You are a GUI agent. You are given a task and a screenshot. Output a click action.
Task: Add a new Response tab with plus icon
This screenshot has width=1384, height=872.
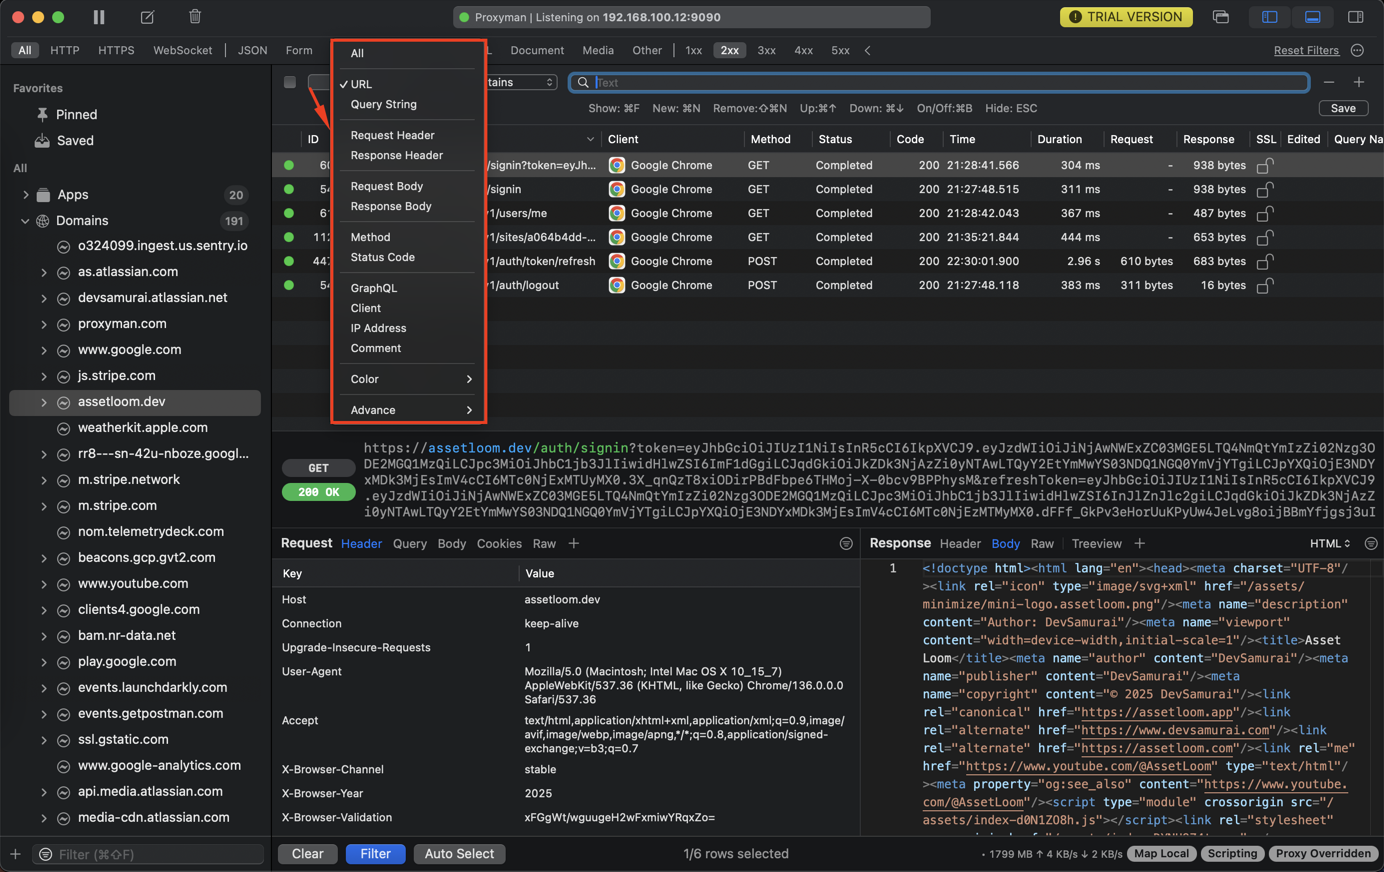[x=1140, y=544]
